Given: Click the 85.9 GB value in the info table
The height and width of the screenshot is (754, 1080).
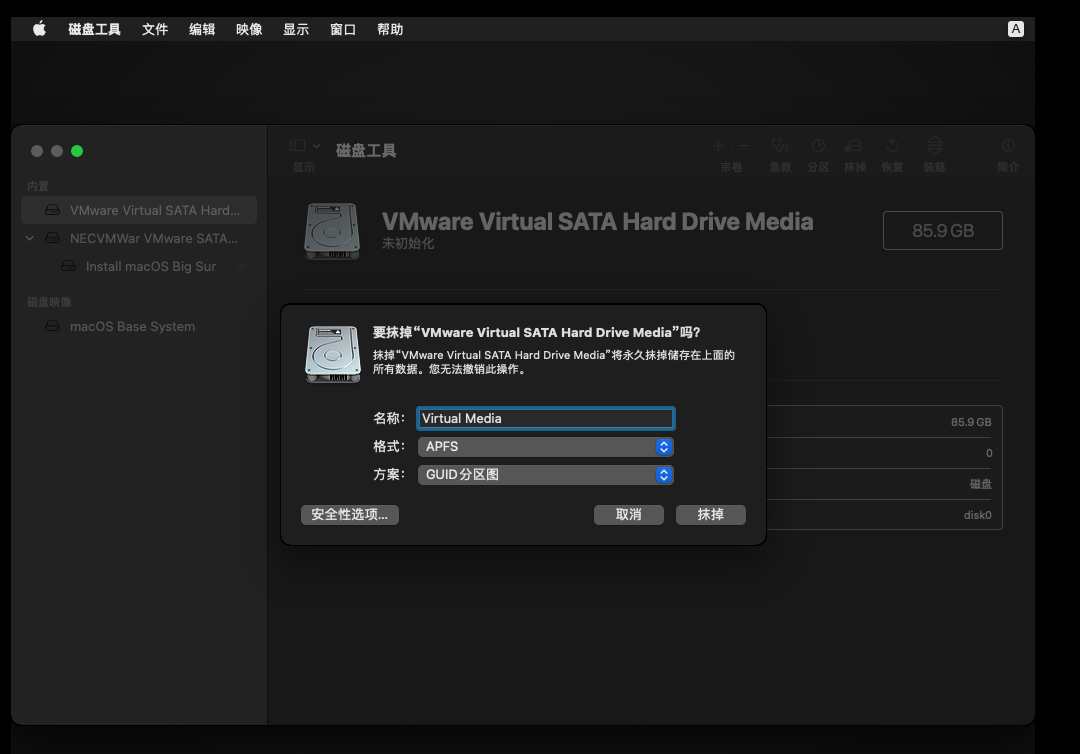Looking at the screenshot, I should coord(971,422).
